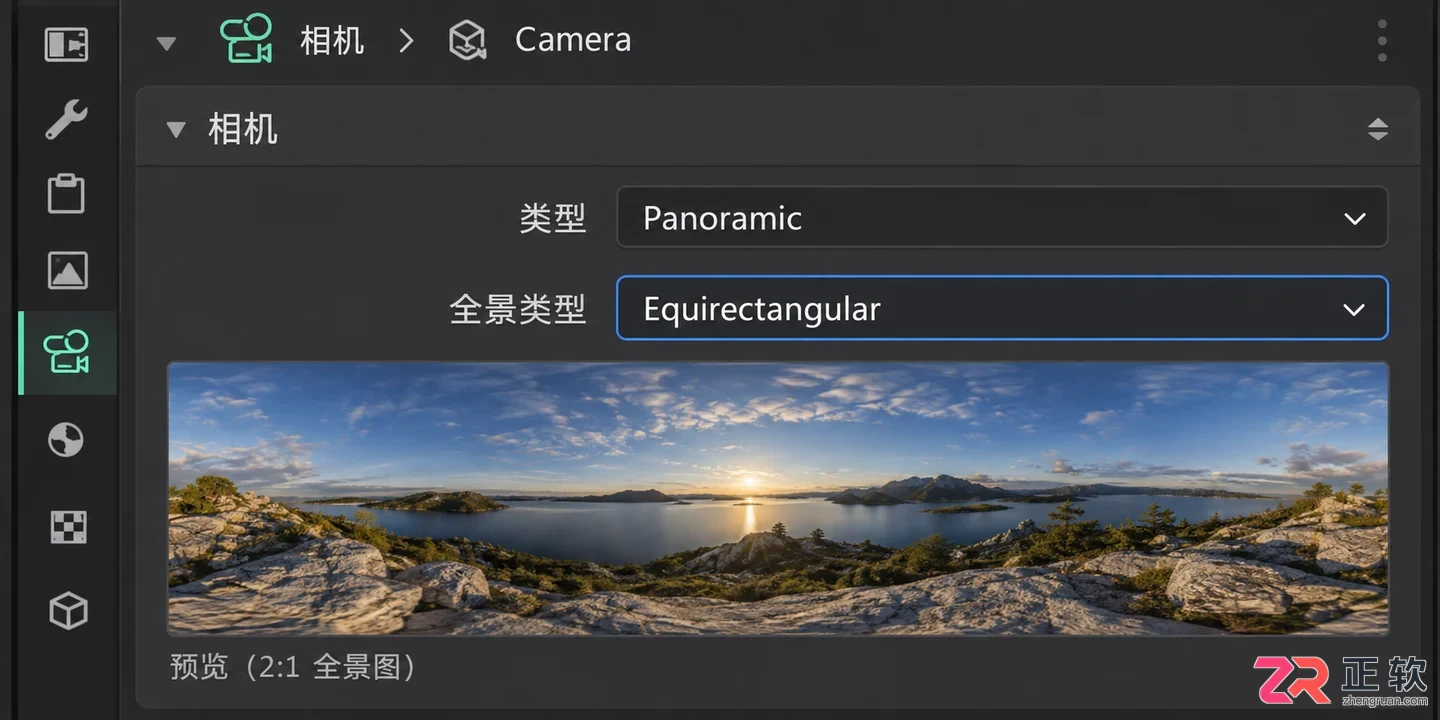
Task: Open the checkered Texture properties tab
Action: click(x=67, y=526)
